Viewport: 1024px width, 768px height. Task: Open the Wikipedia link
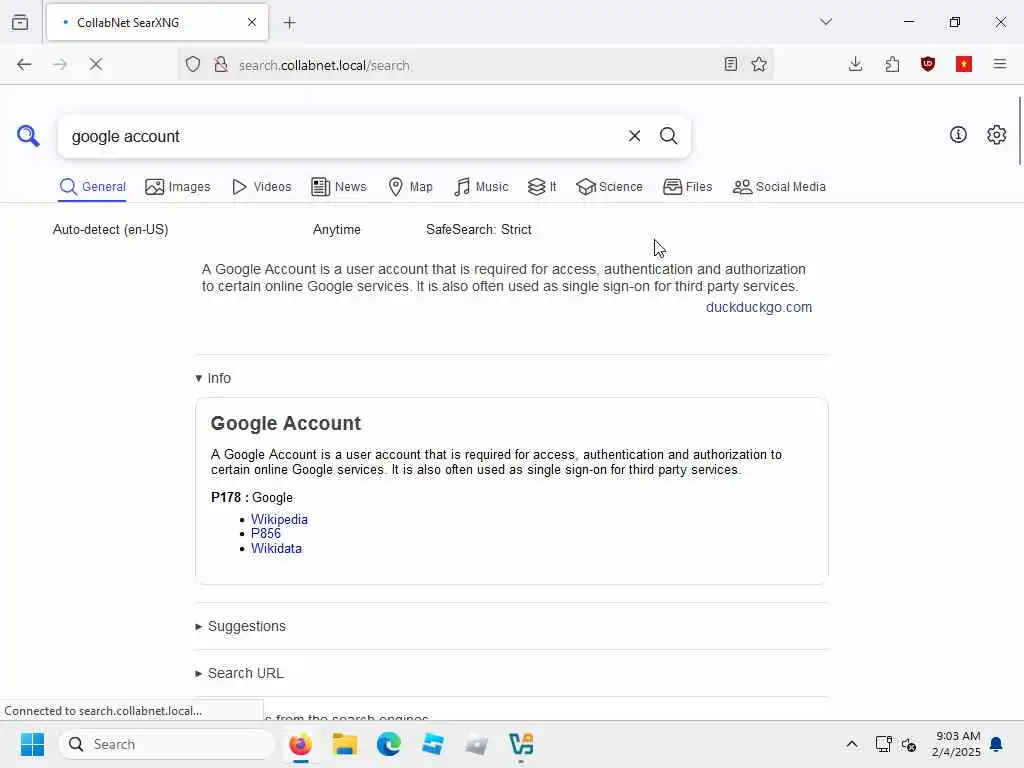(x=279, y=519)
